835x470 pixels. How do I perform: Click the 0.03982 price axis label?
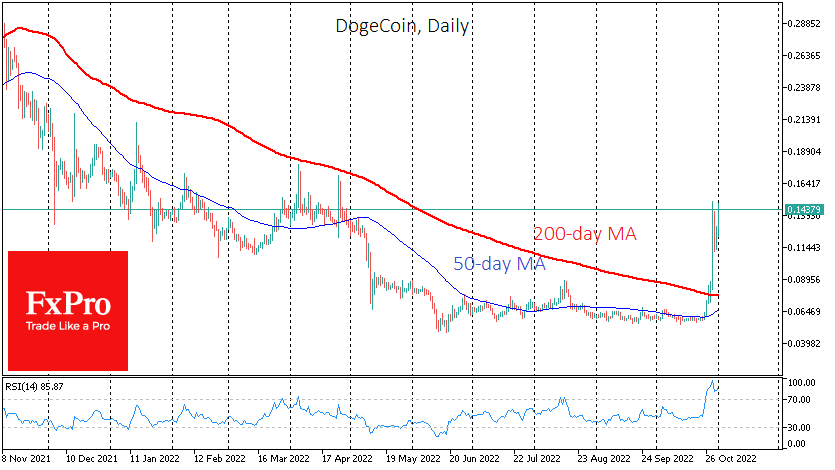[806, 344]
